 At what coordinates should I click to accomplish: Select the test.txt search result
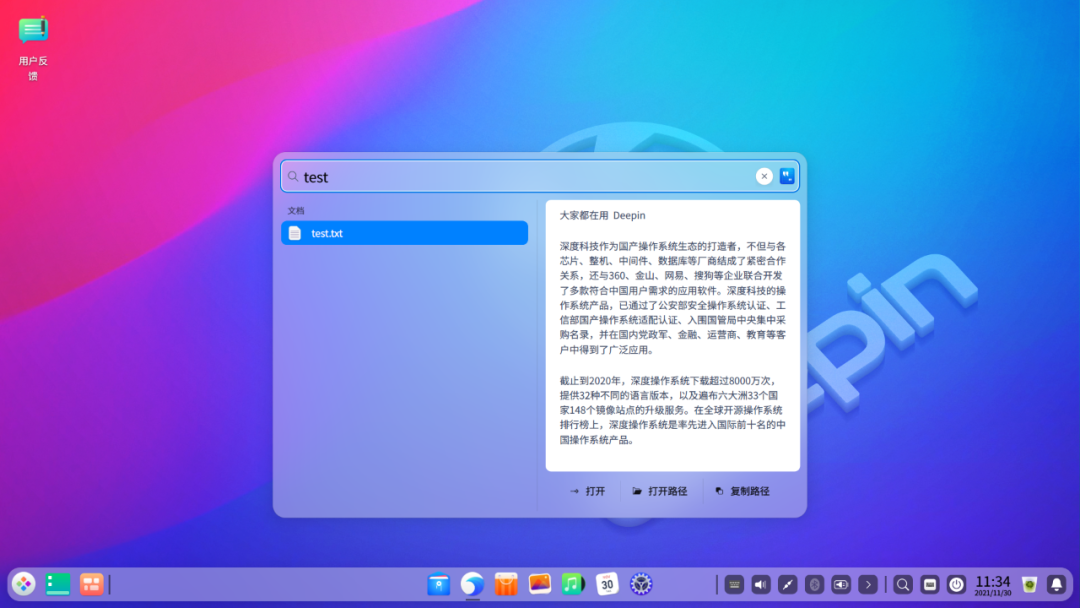(404, 233)
